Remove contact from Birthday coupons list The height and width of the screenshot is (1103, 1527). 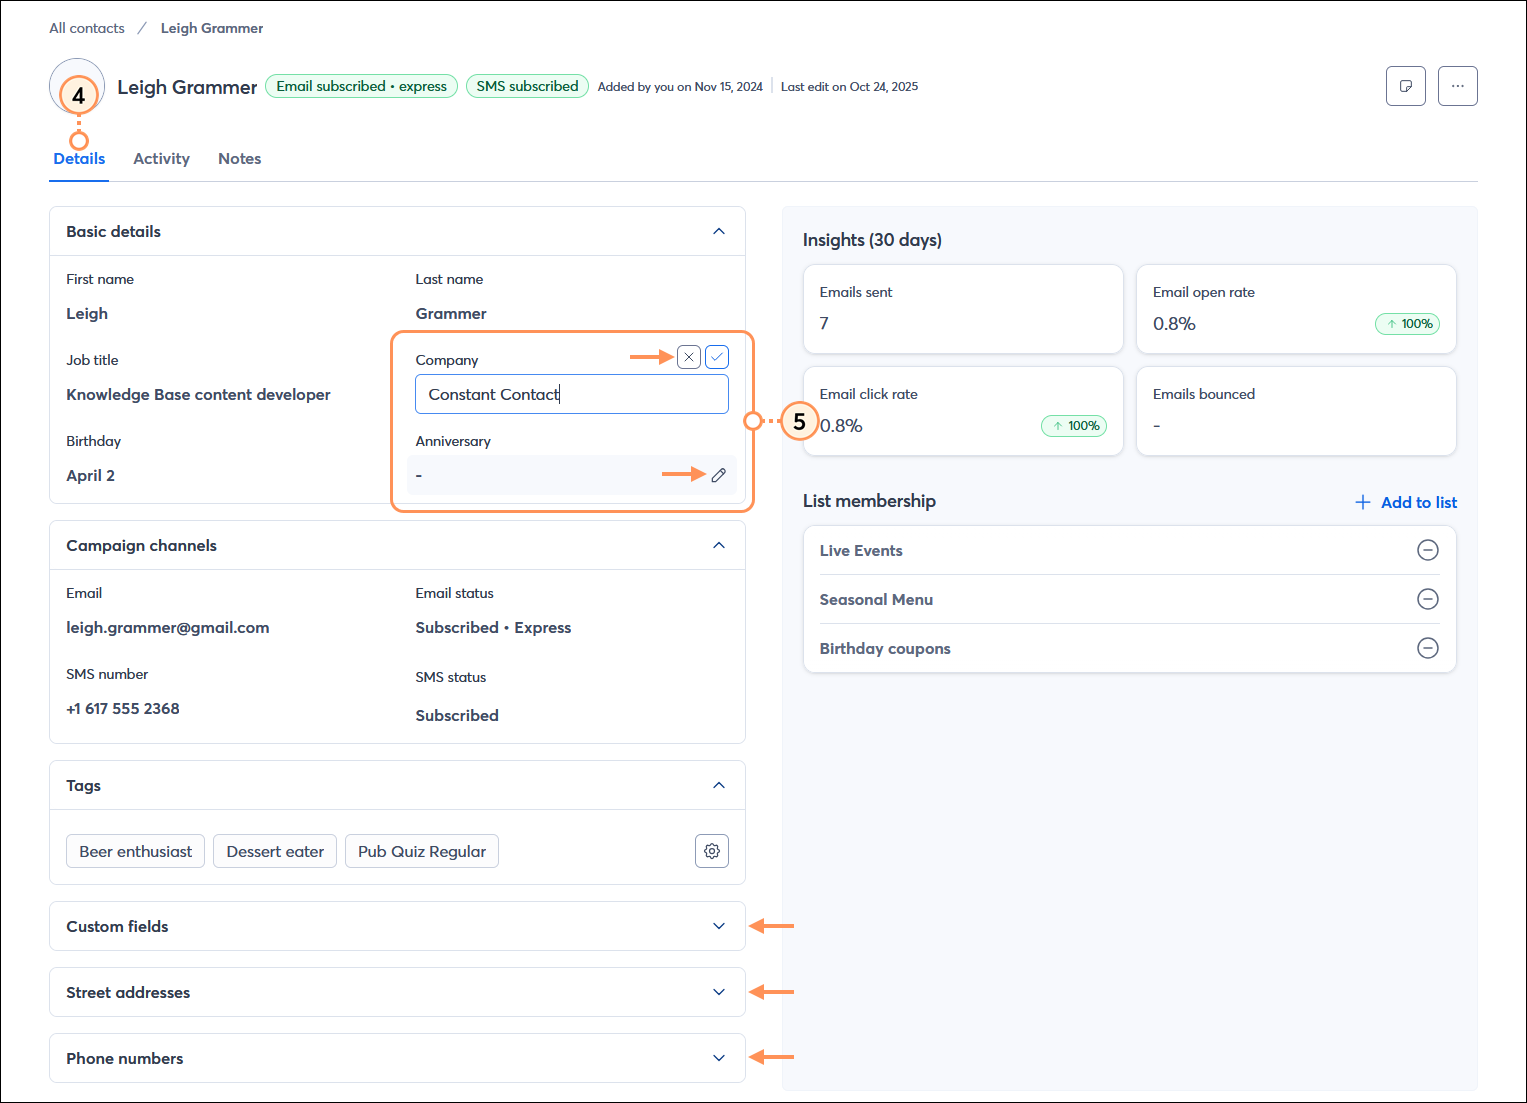1428,648
